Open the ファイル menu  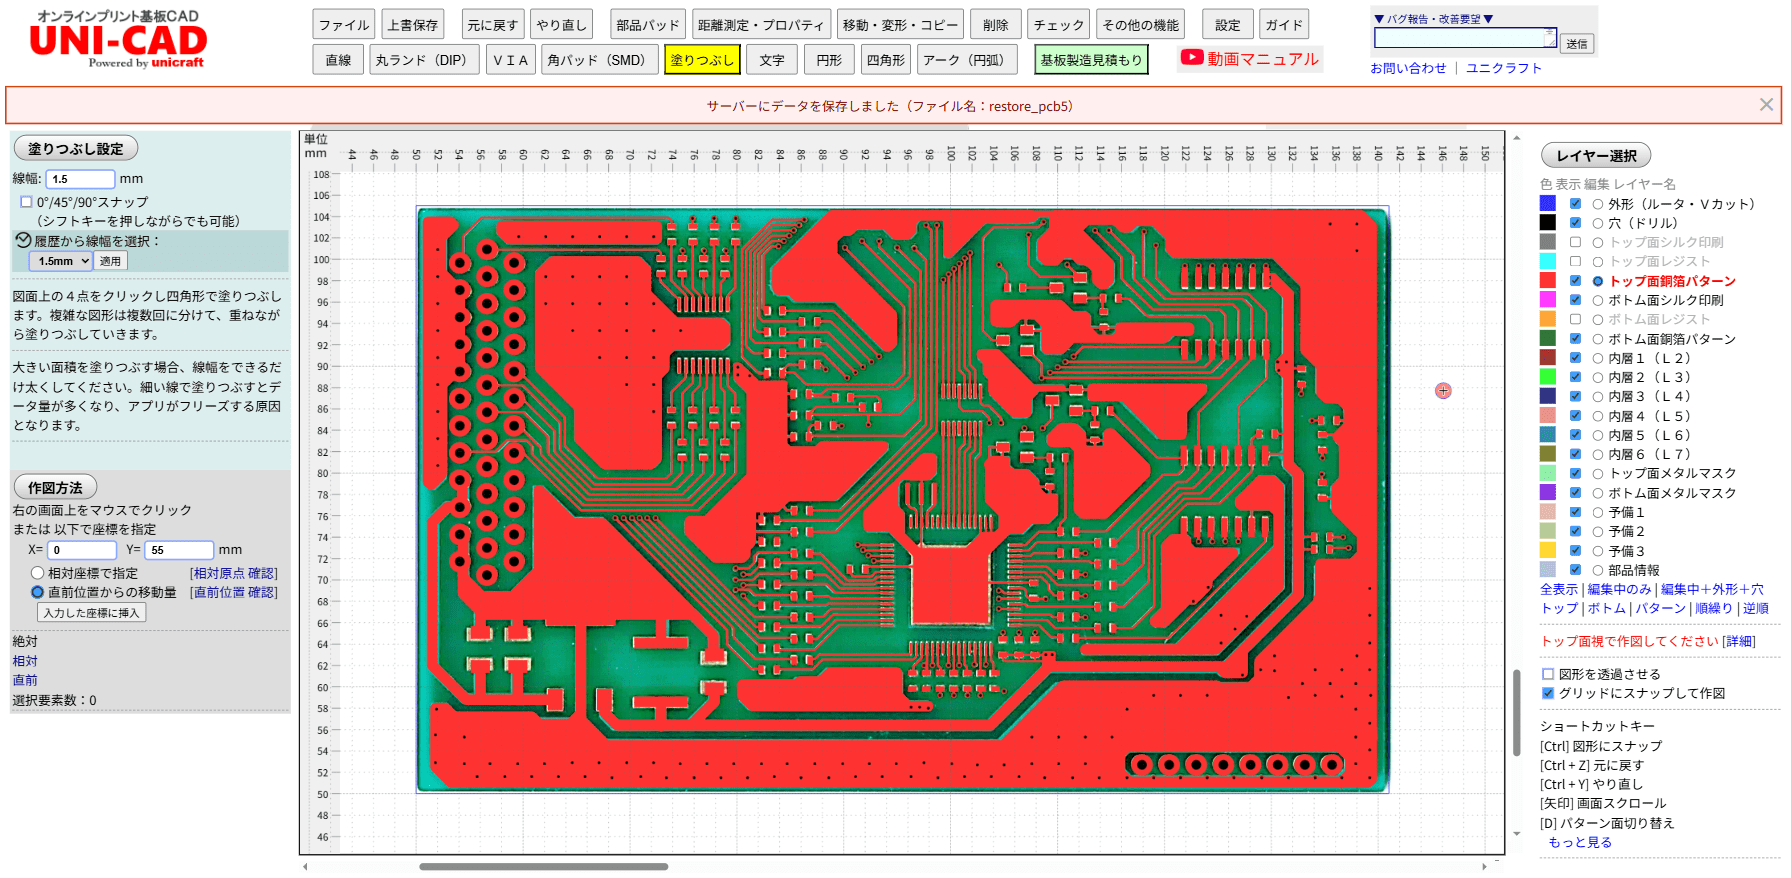344,25
